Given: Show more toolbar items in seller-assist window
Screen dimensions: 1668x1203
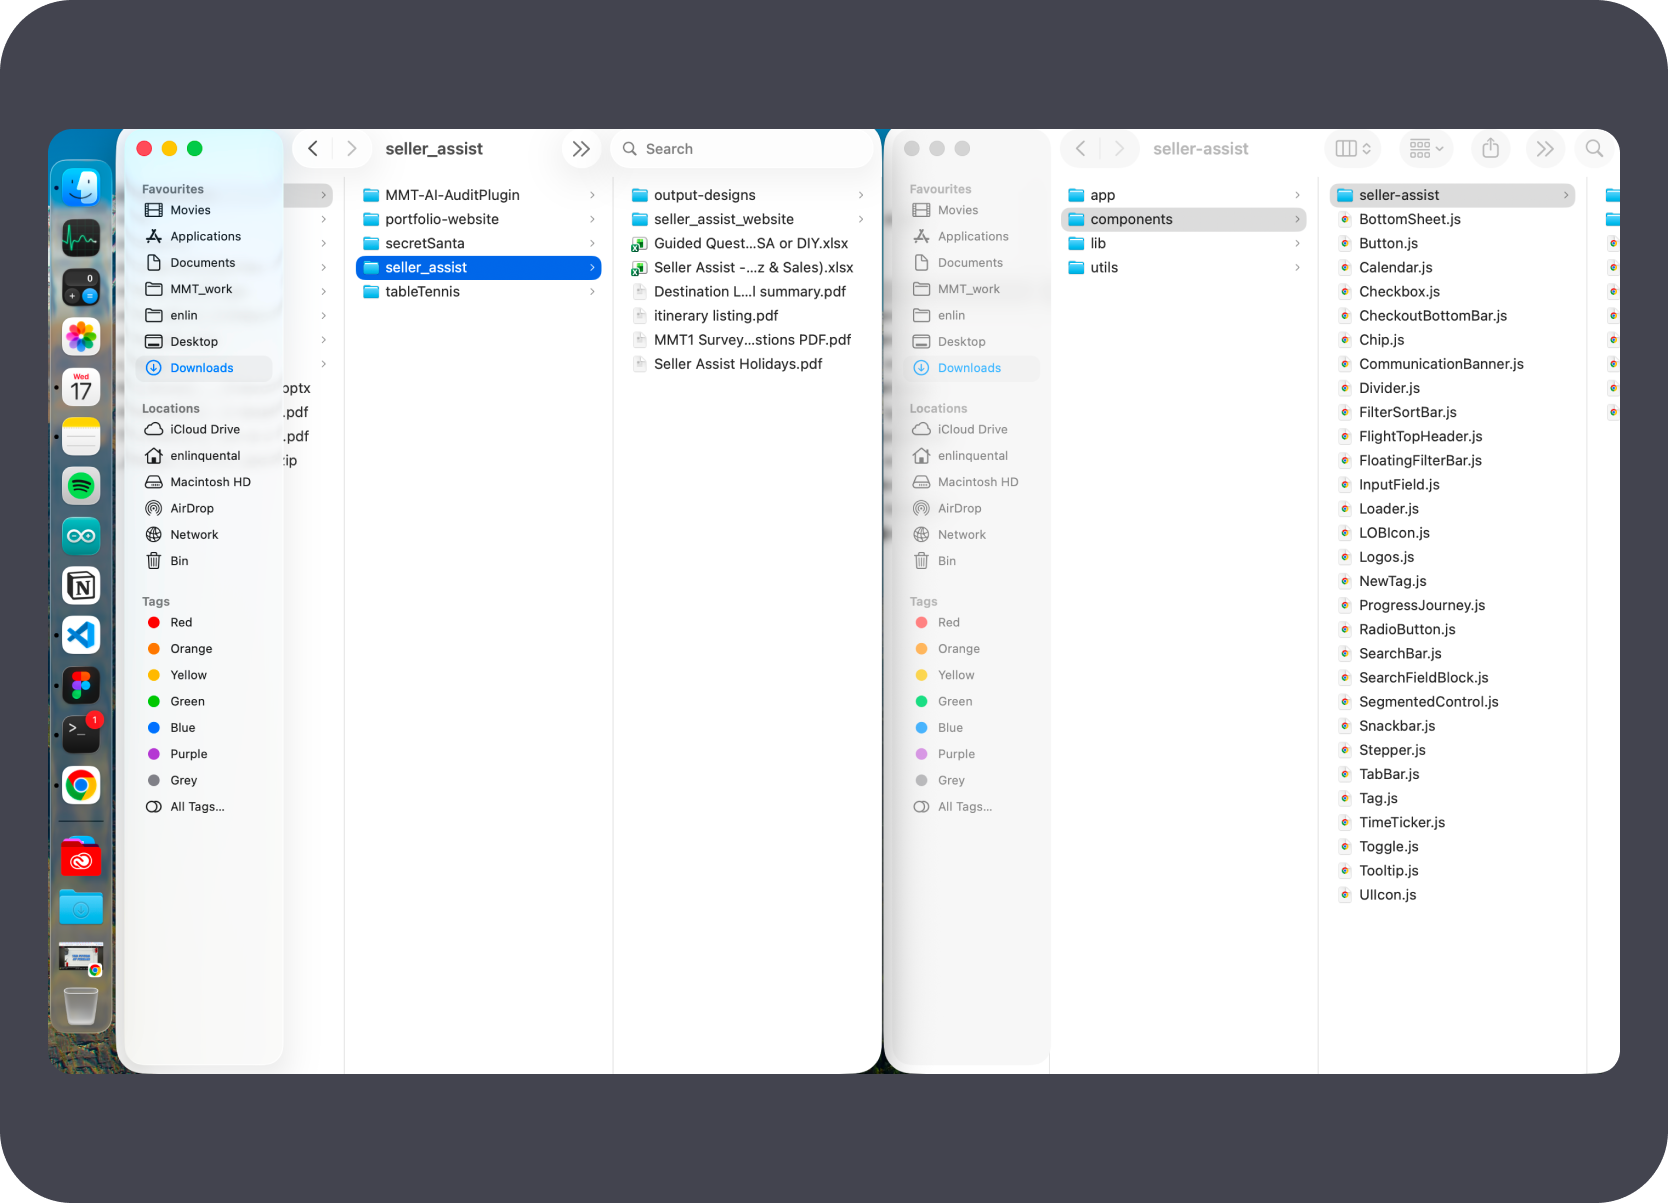Looking at the screenshot, I should tap(1545, 149).
